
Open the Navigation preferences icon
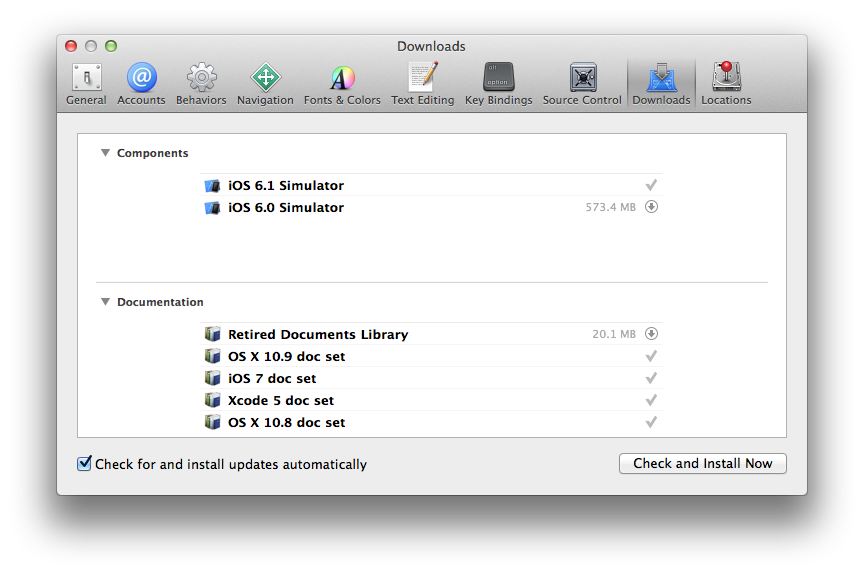[x=266, y=77]
